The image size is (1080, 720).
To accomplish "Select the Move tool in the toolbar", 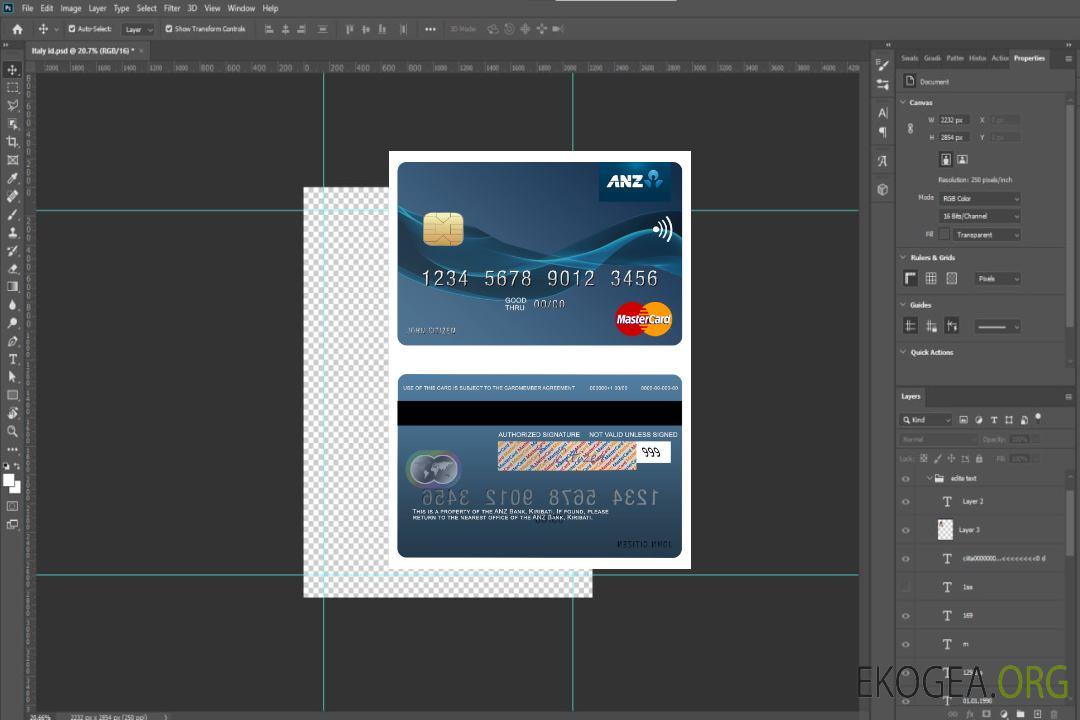I will pyautogui.click(x=12, y=70).
